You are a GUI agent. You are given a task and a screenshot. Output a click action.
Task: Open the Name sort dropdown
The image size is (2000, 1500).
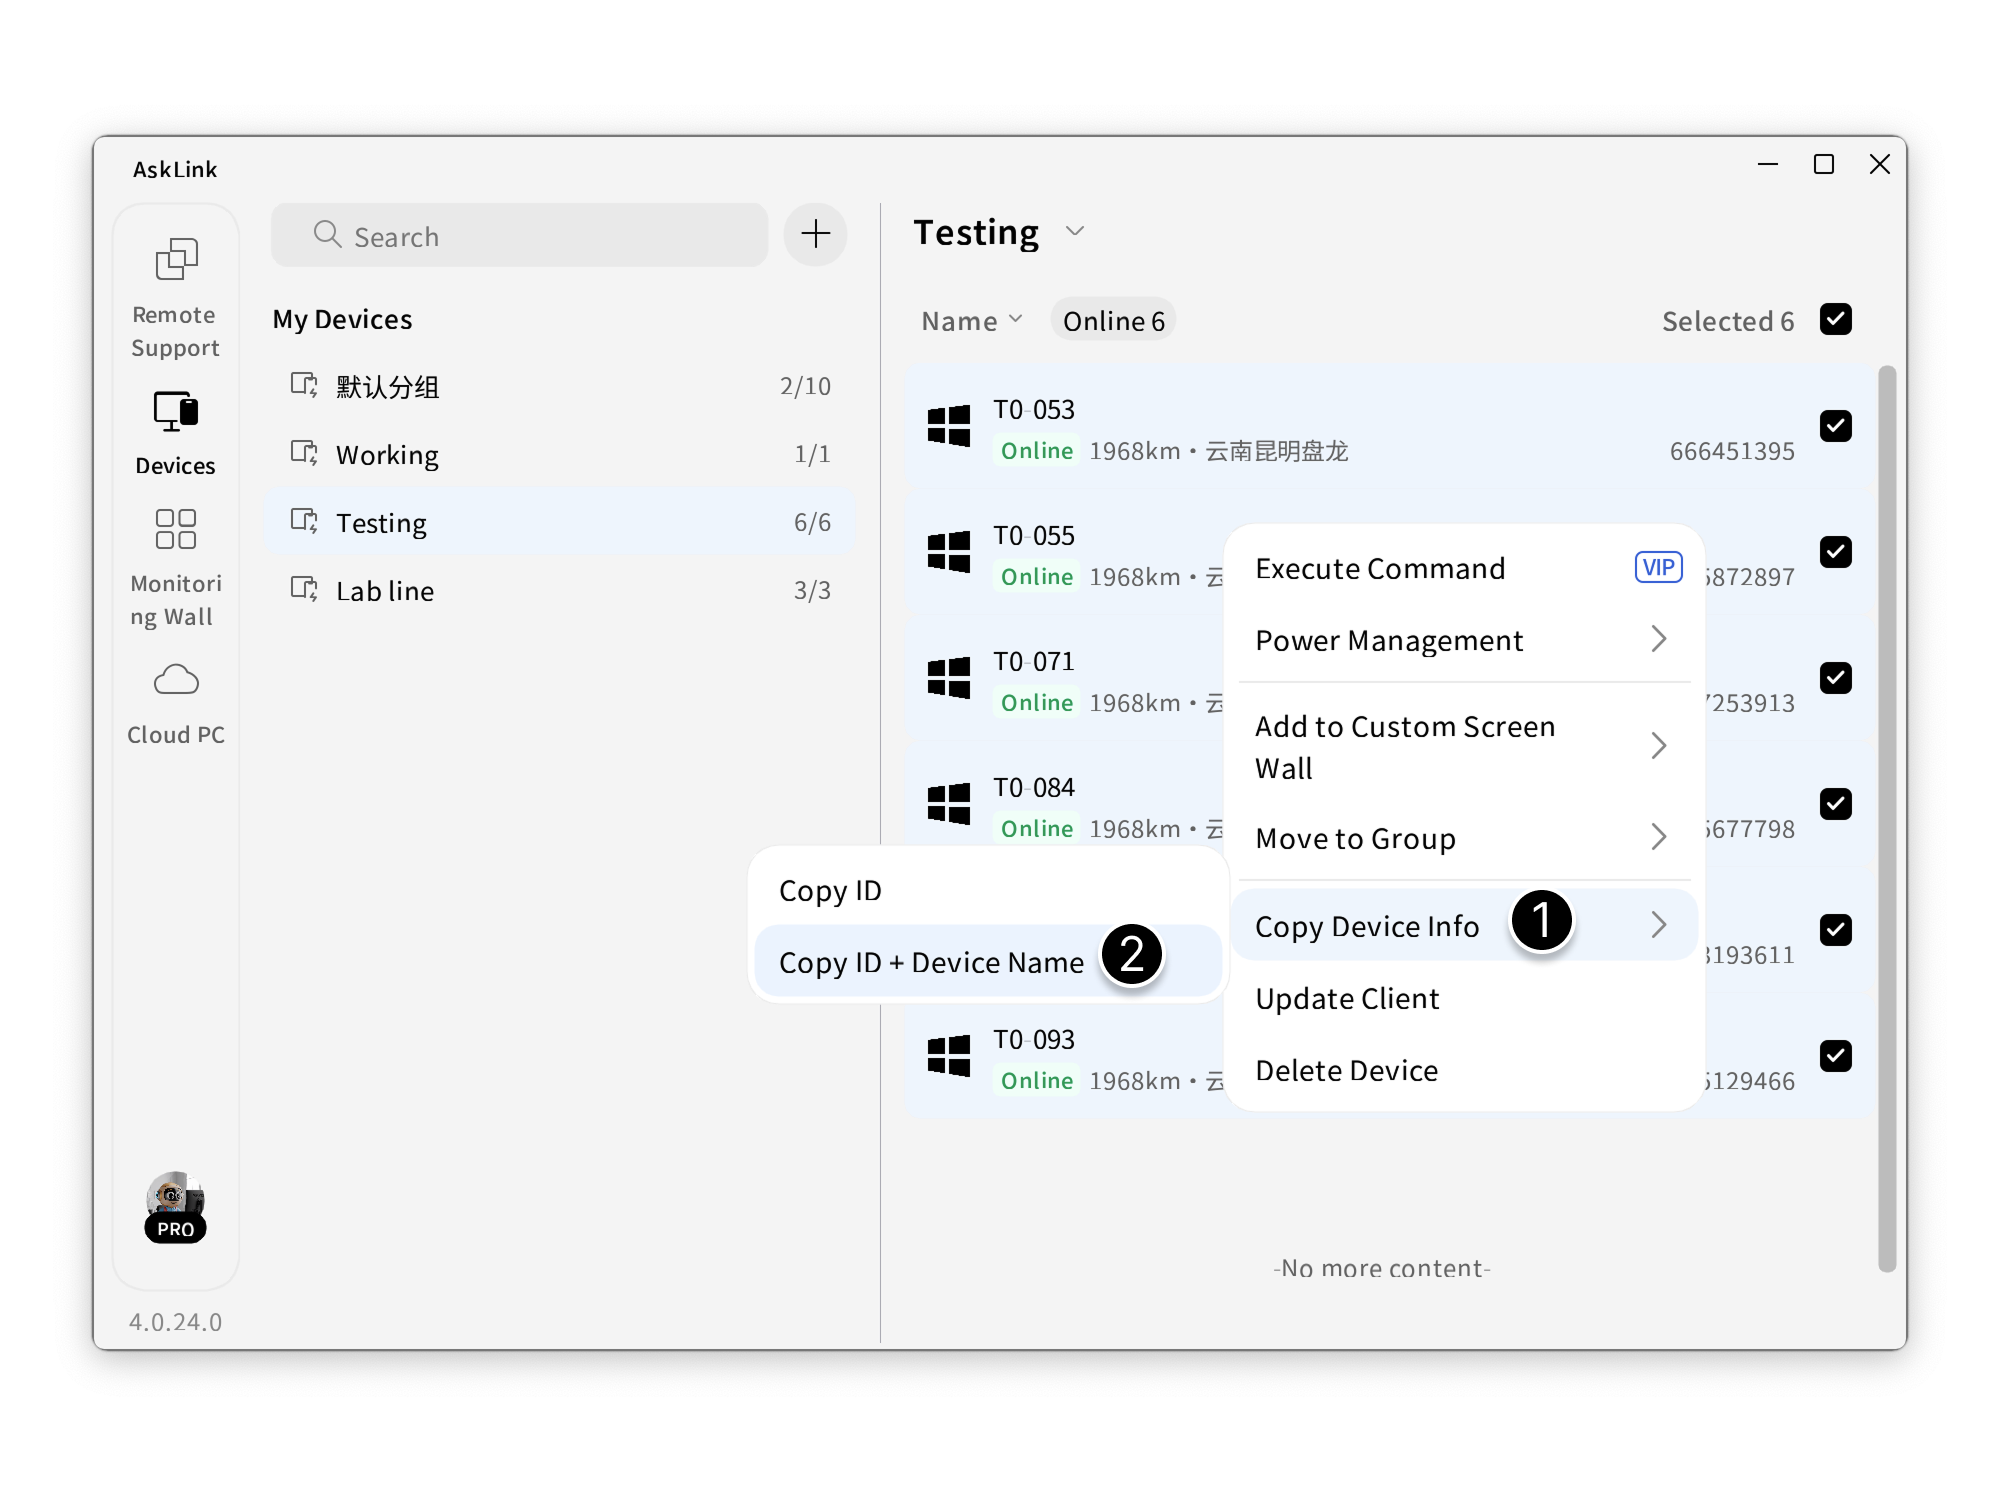971,321
